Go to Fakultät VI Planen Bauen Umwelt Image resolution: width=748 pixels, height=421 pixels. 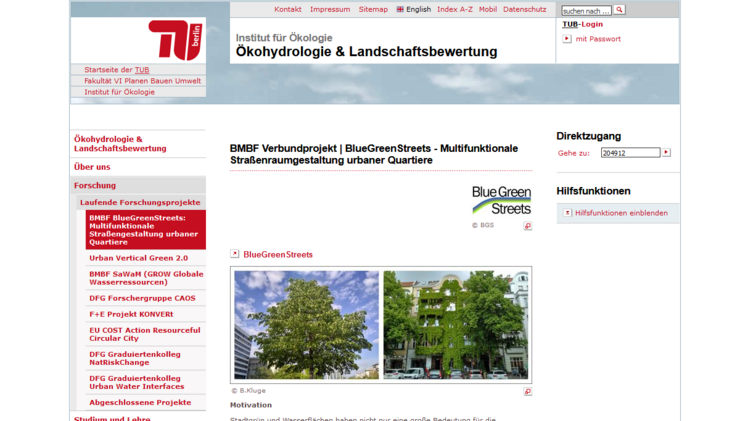pyautogui.click(x=142, y=81)
